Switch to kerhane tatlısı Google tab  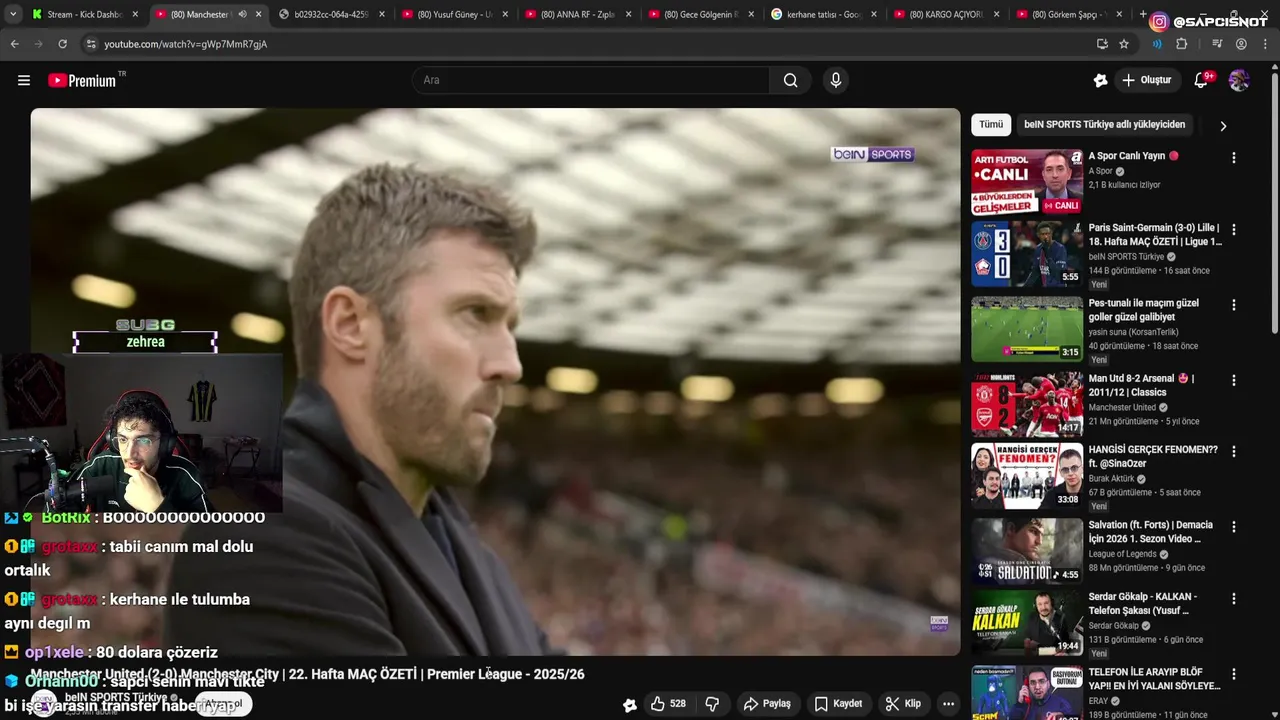(823, 15)
